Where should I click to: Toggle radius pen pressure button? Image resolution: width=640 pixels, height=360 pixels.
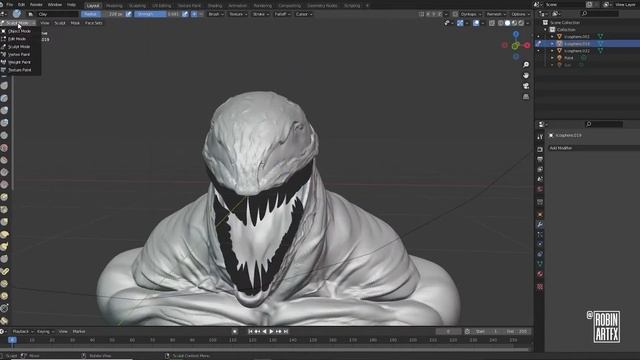(x=129, y=14)
